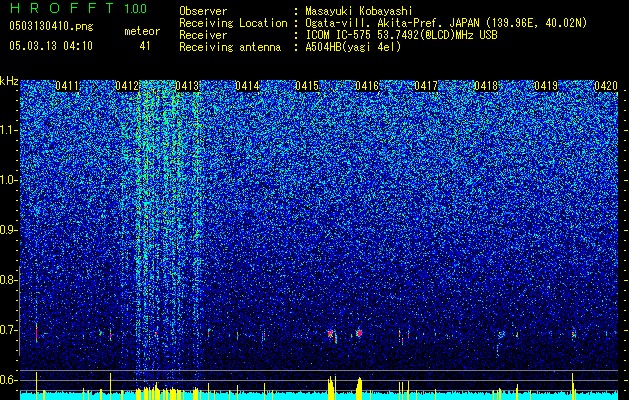This screenshot has width=629, height=400.
Task: Click the kHz axis unit label
Action: (x=9, y=81)
